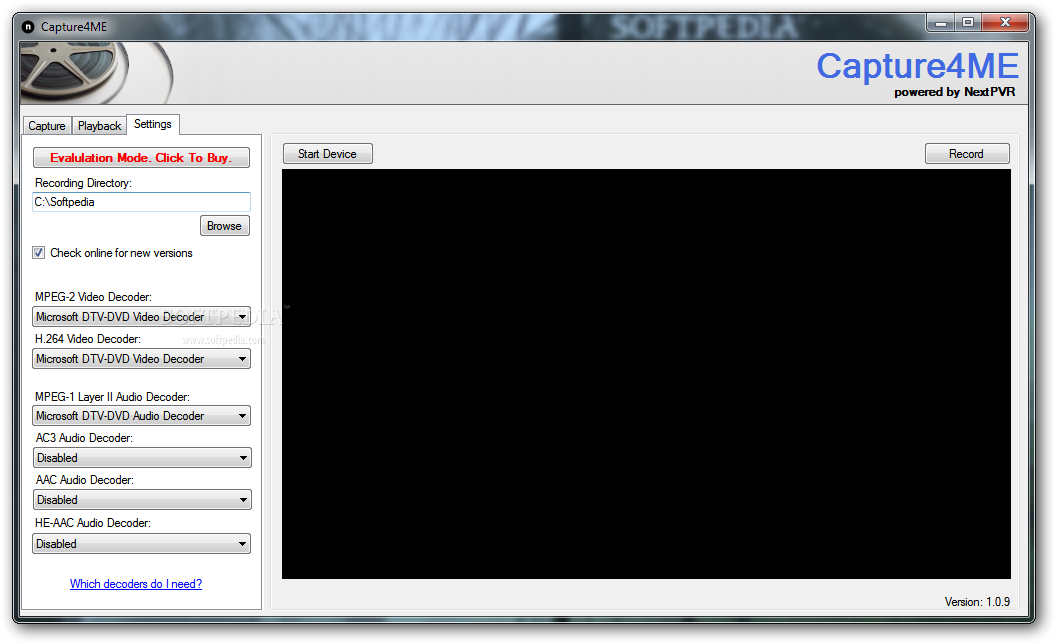Screen dimensions: 1056x644
Task: Click Evaluation Mode Click To Buy button
Action: (141, 158)
